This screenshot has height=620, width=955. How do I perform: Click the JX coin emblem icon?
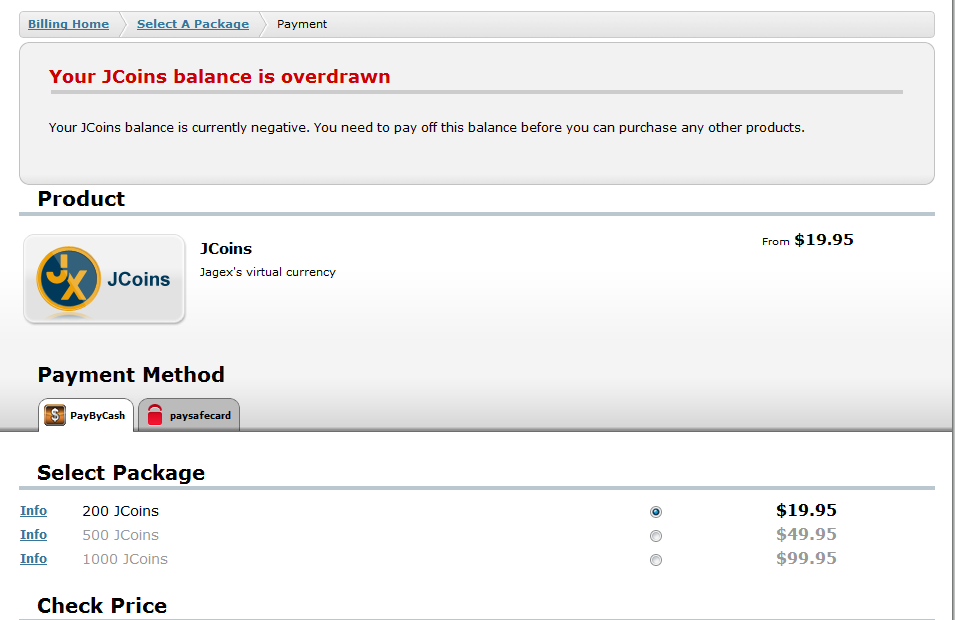(x=68, y=278)
